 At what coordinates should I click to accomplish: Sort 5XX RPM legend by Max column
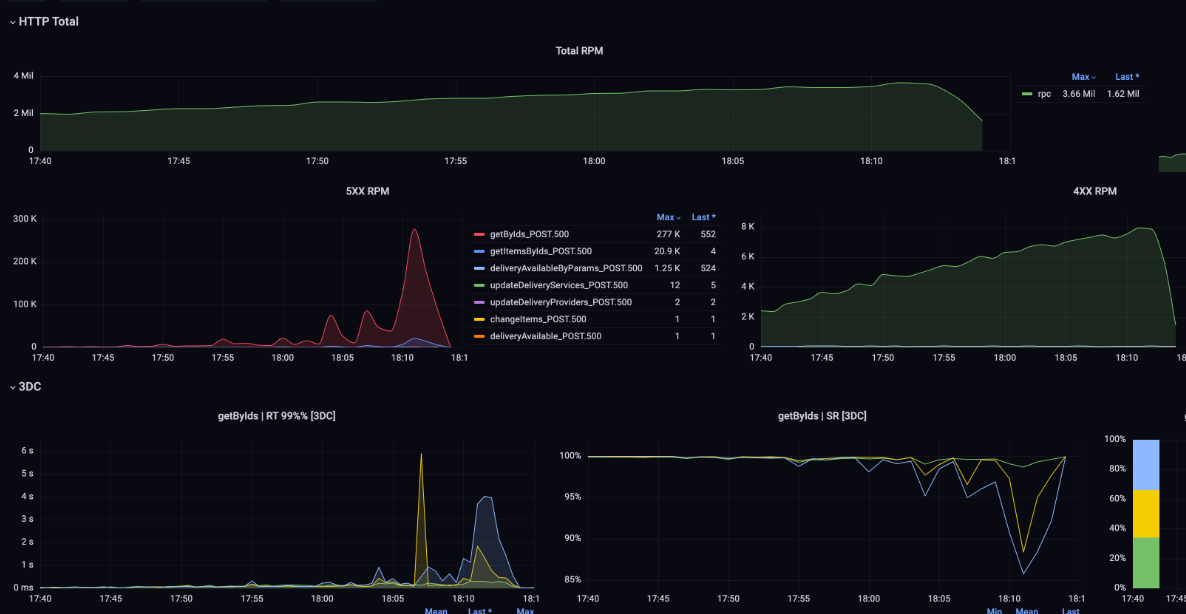click(x=665, y=217)
